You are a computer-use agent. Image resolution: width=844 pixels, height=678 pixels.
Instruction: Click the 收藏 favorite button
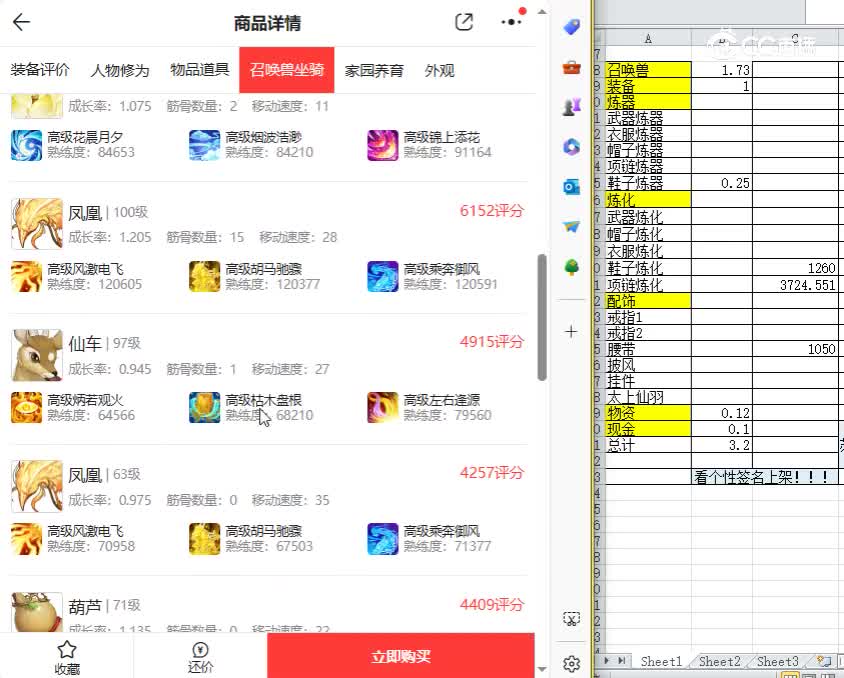(x=66, y=655)
